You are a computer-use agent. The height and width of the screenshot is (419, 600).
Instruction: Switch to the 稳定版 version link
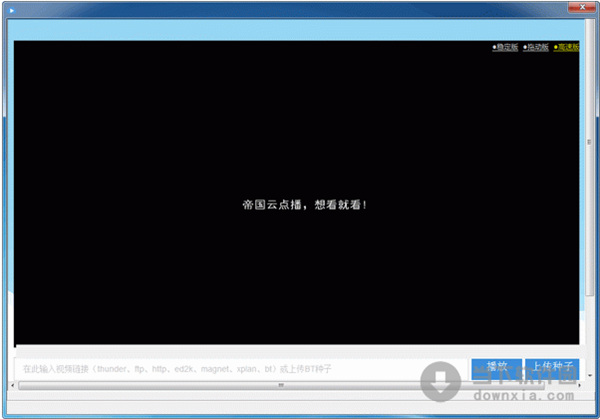tap(505, 47)
